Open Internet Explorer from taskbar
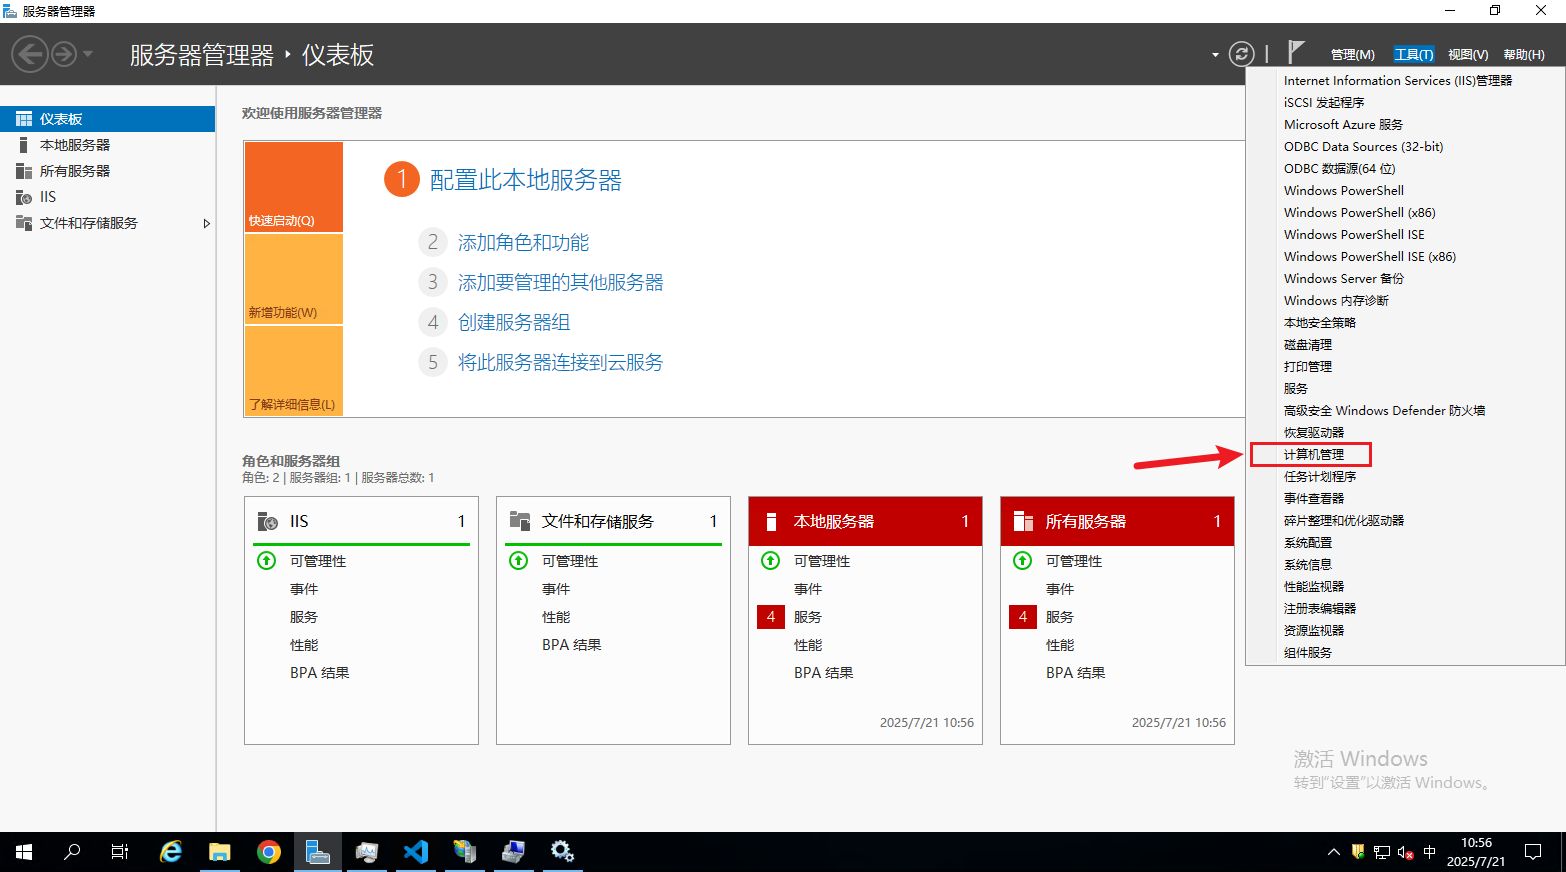The image size is (1566, 872). tap(171, 852)
